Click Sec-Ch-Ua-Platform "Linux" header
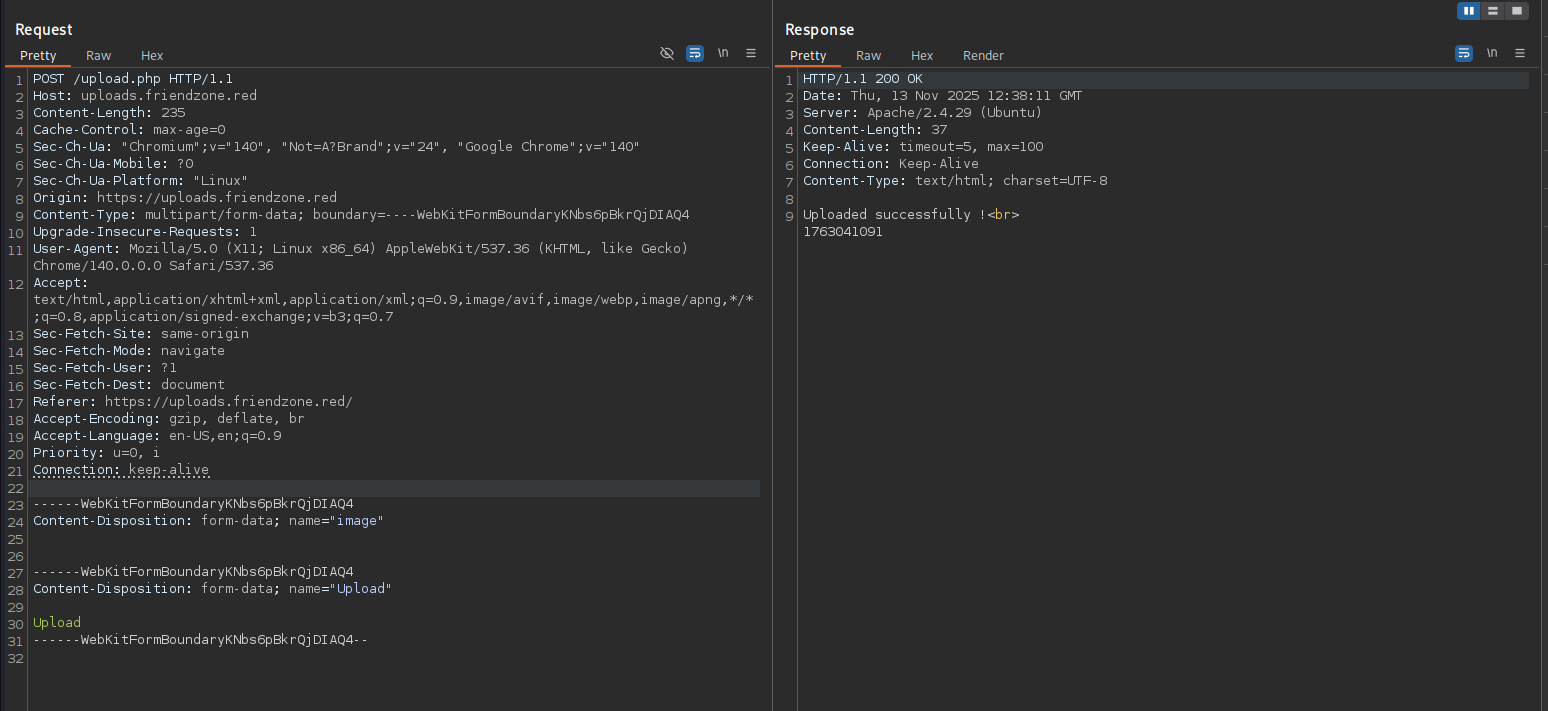Viewport: 1548px width, 711px height. coord(141,181)
